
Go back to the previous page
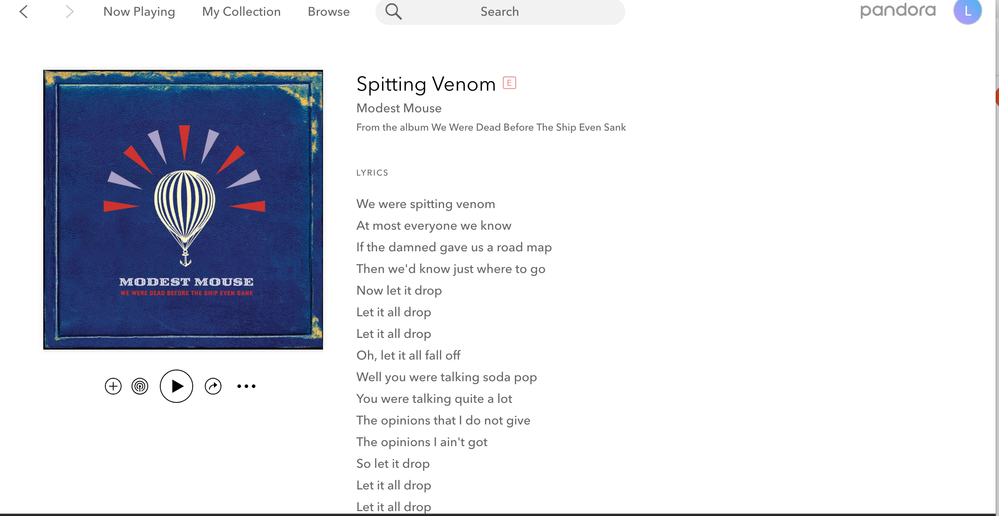[x=24, y=12]
